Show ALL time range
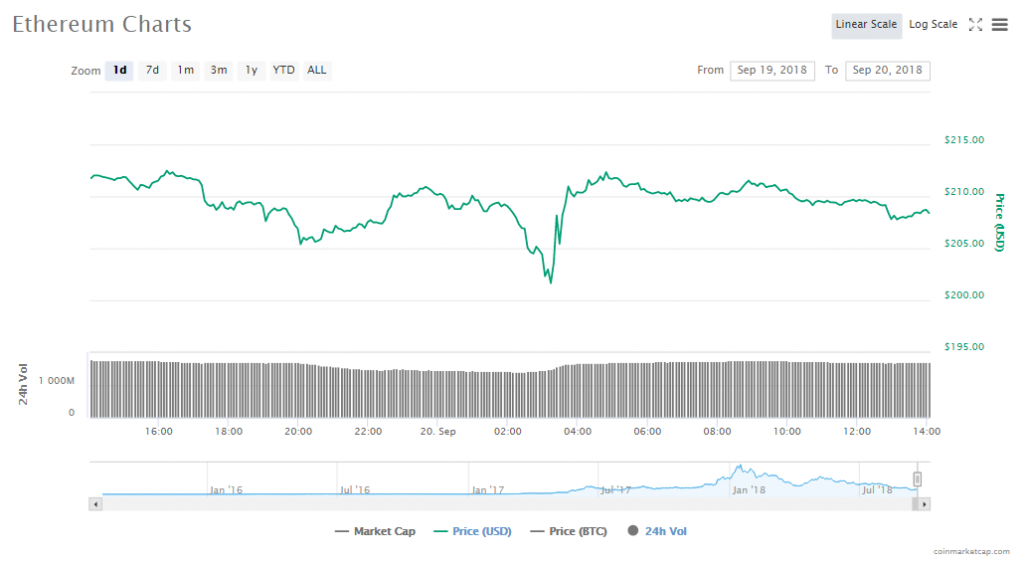The image size is (1024, 565). (x=316, y=71)
